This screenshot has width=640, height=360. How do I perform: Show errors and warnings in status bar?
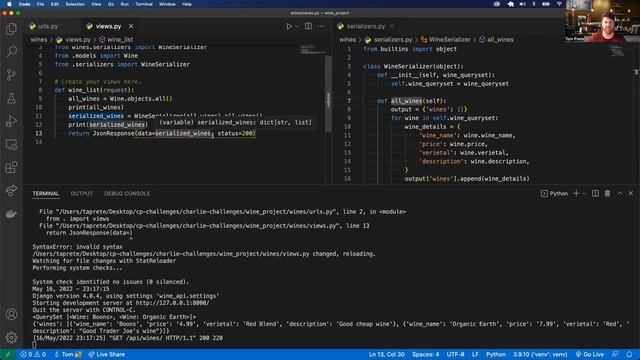33,354
